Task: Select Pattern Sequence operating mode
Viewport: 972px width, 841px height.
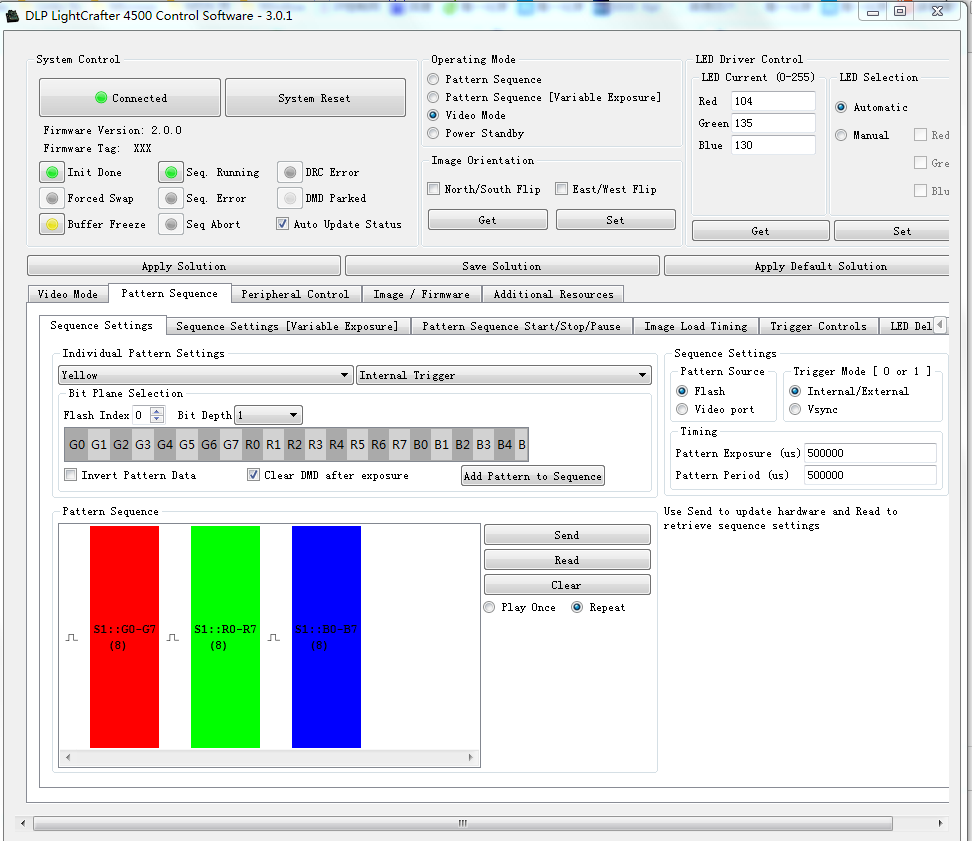Action: point(433,80)
